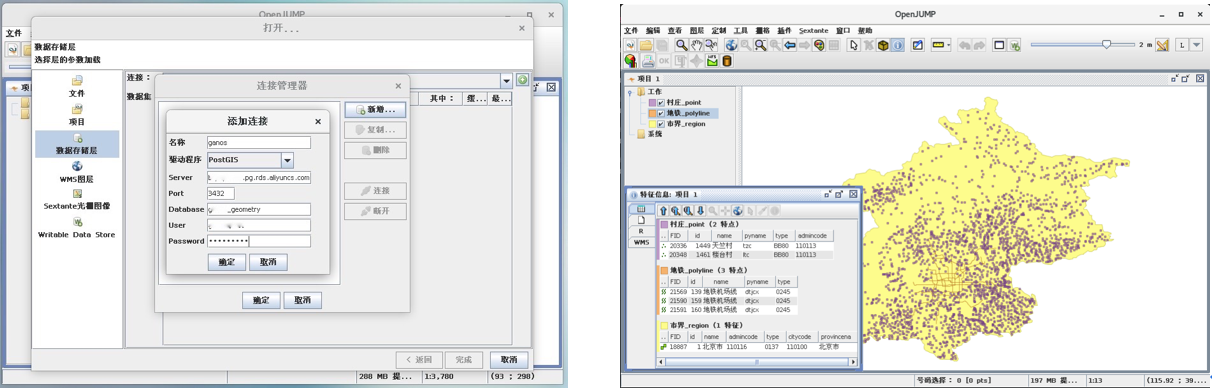Screen dimensions: 1212x390
Task: Collapse the 工作 category tree node
Action: (630, 92)
